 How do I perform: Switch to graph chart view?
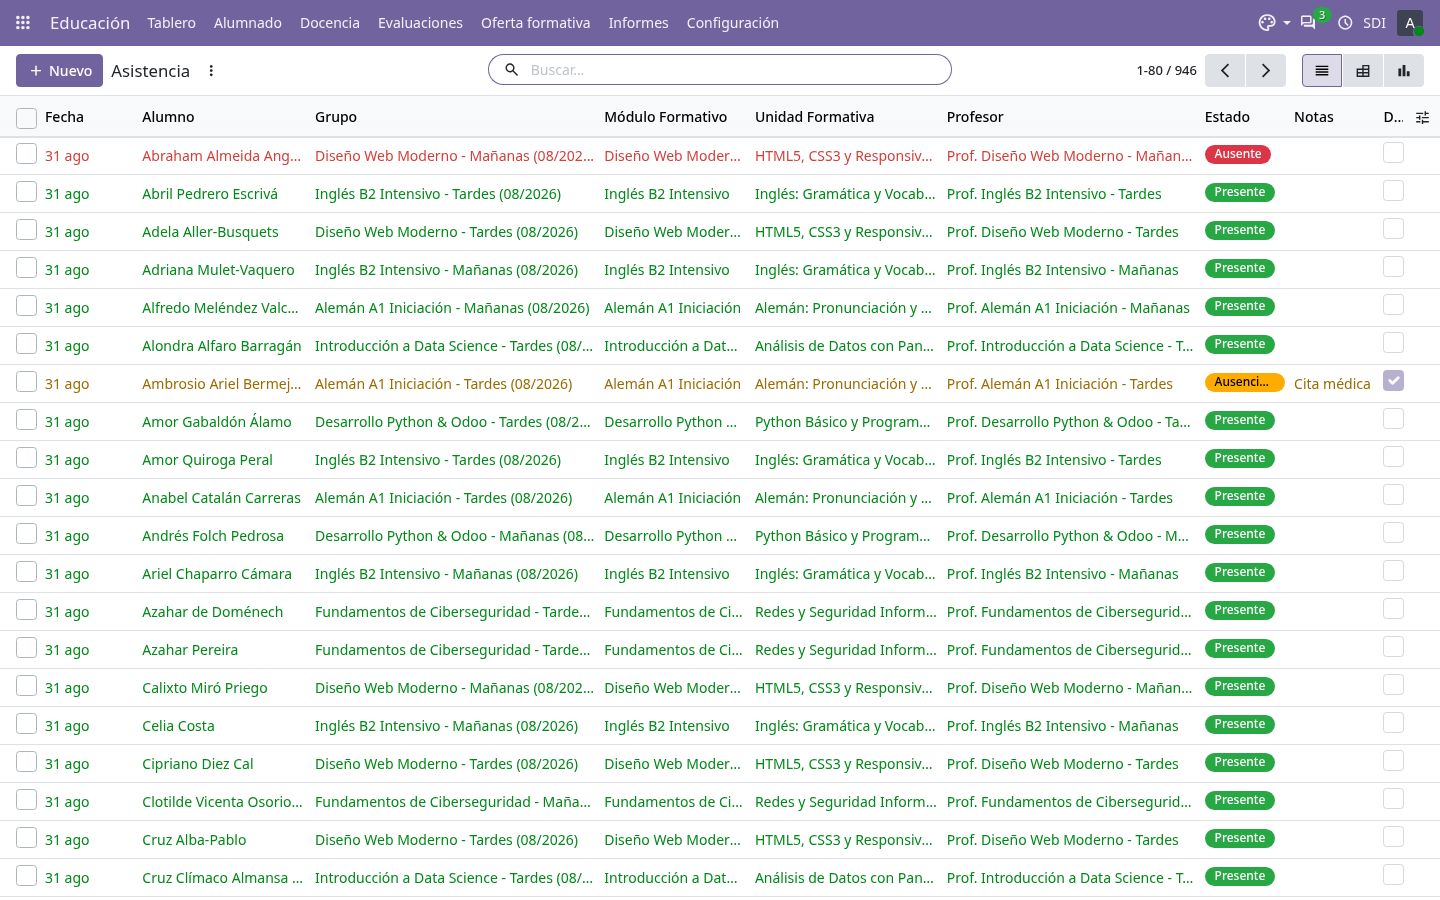coord(1404,71)
